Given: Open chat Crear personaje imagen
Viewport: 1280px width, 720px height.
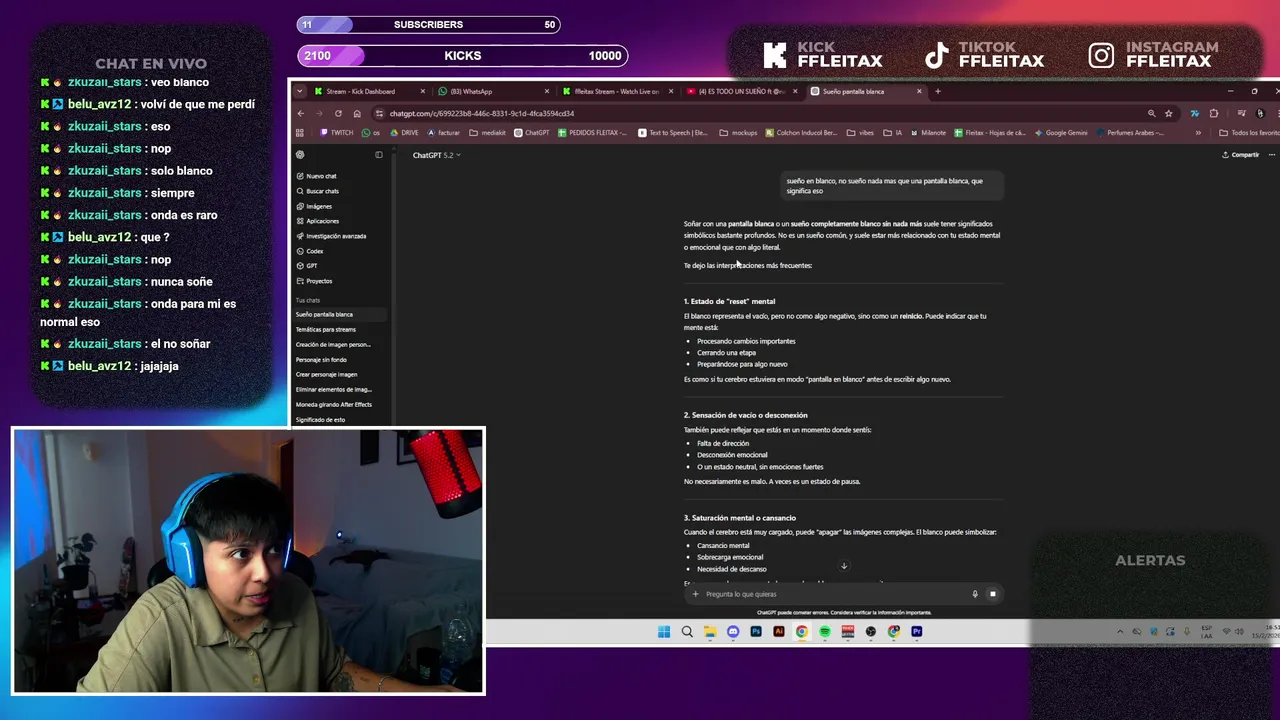Looking at the screenshot, I should [x=326, y=374].
